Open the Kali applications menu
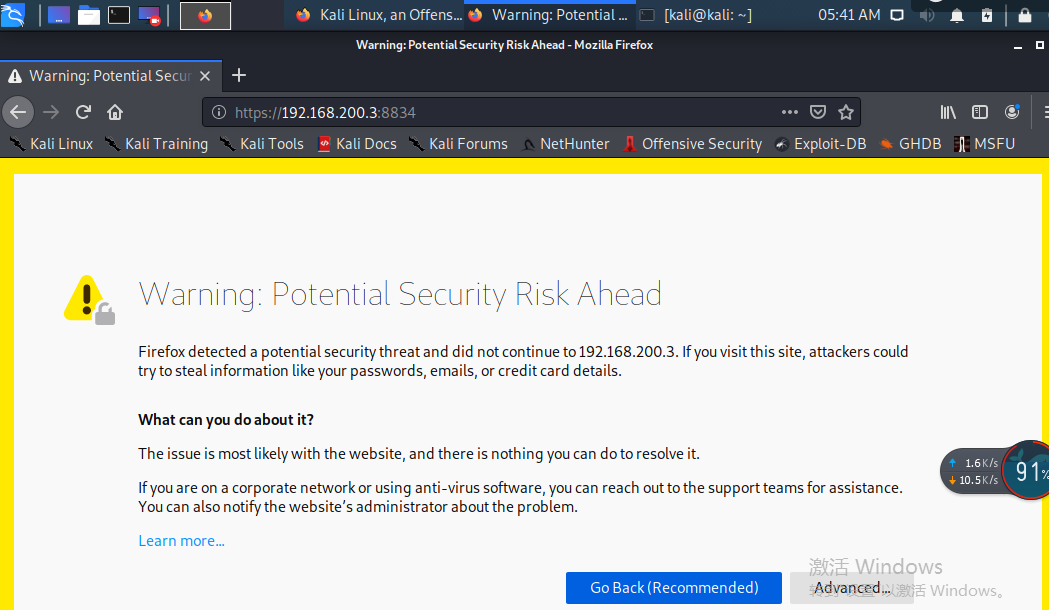The height and width of the screenshot is (610, 1049). coord(13,15)
